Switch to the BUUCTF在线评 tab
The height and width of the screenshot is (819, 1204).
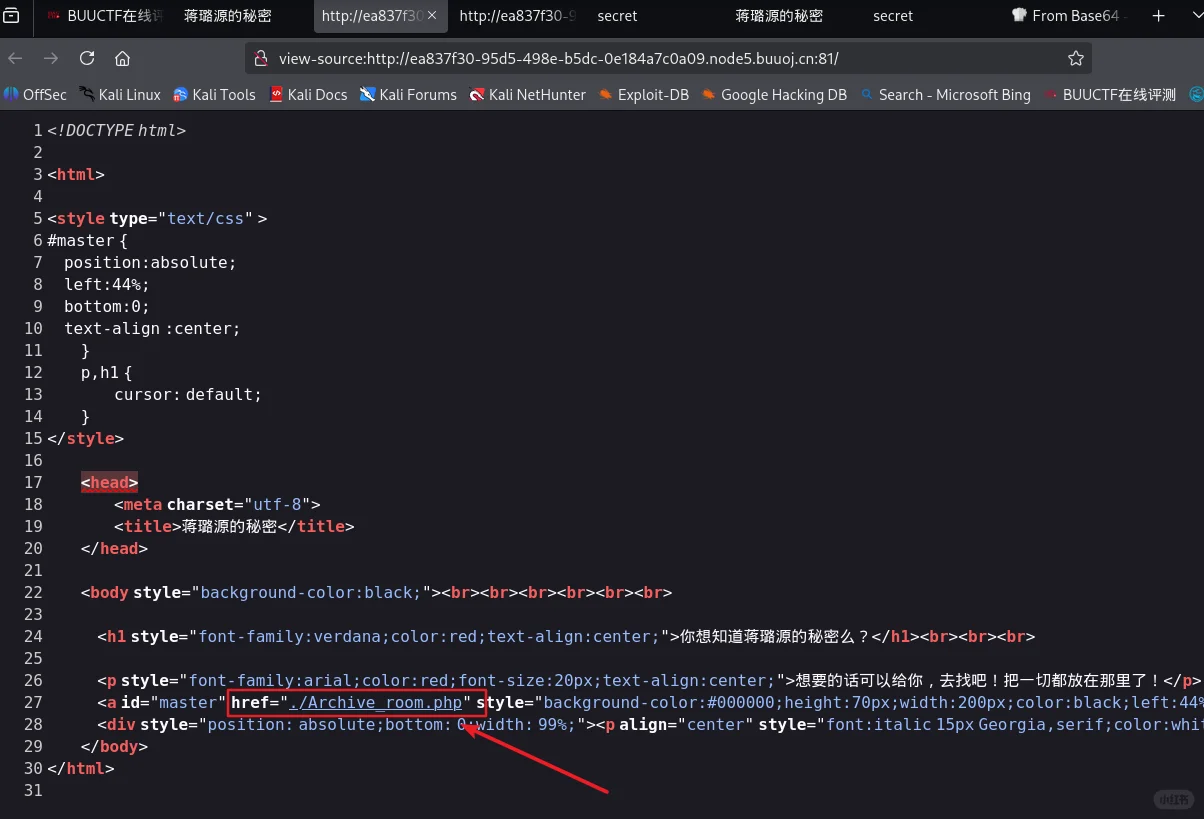104,16
